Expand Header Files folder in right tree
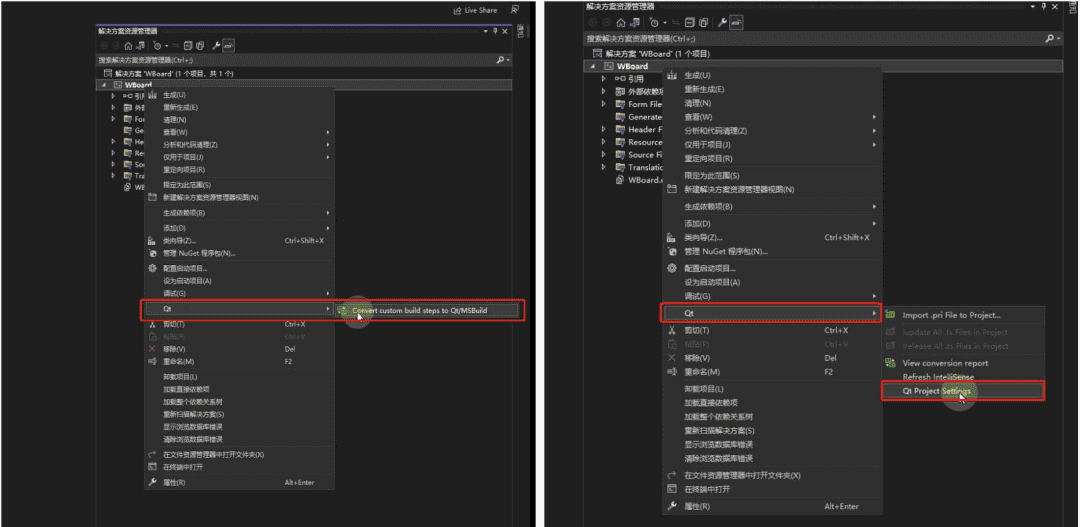1080x527 pixels. [x=603, y=130]
